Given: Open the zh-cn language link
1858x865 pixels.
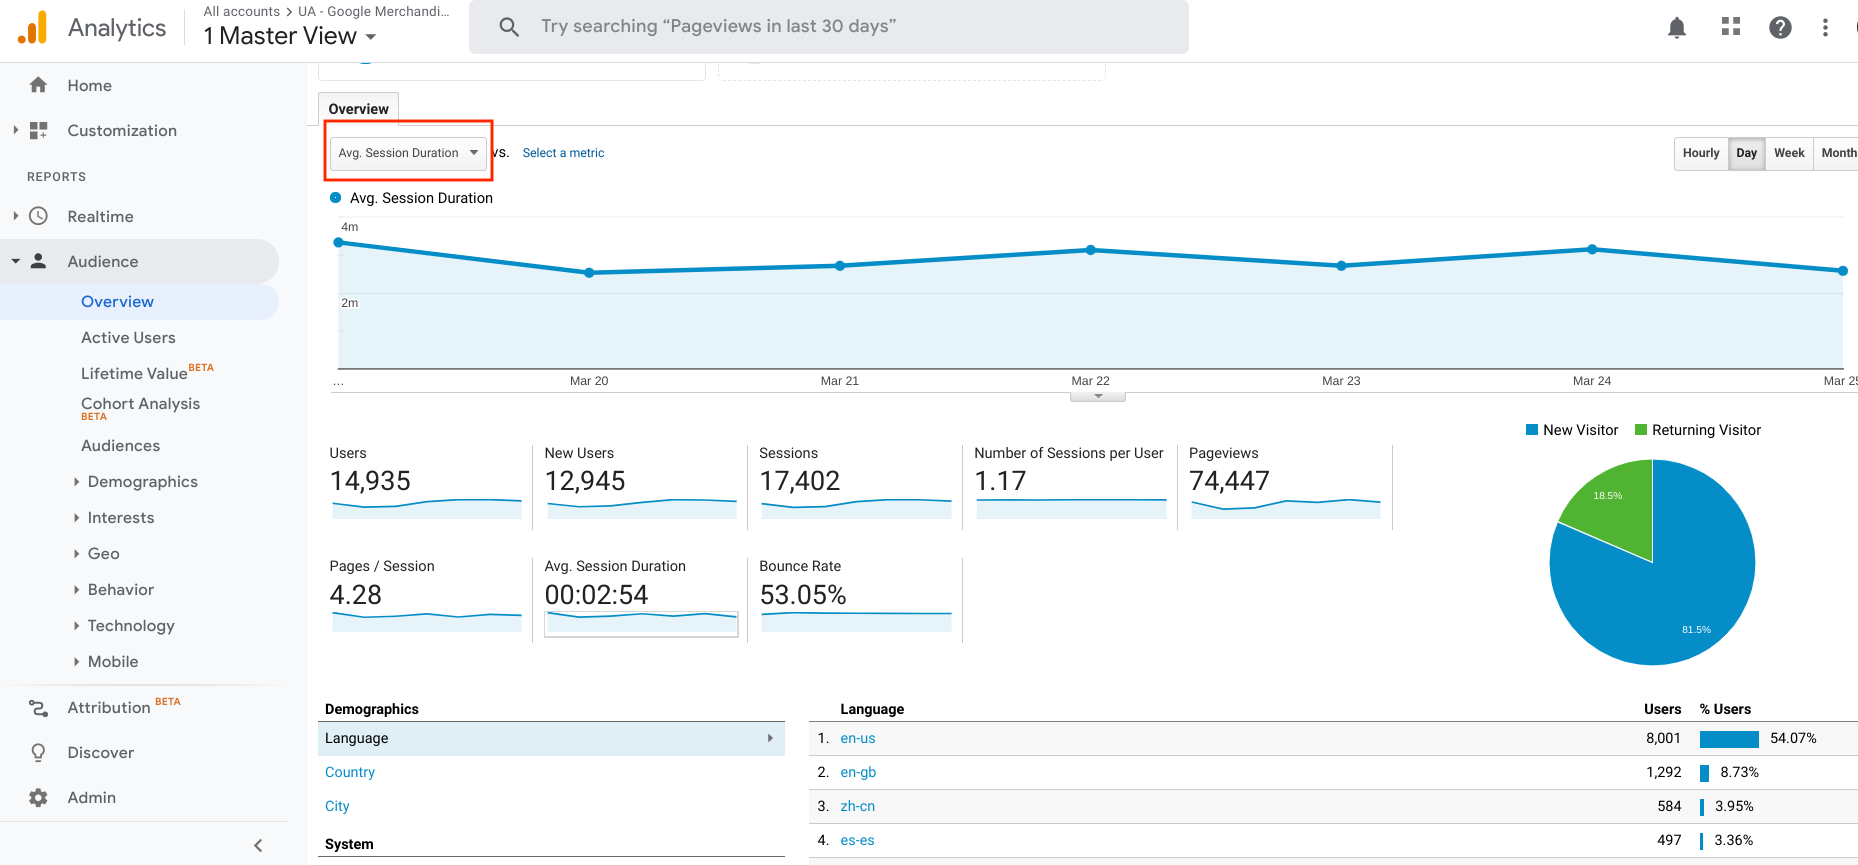Looking at the screenshot, I should tap(858, 806).
